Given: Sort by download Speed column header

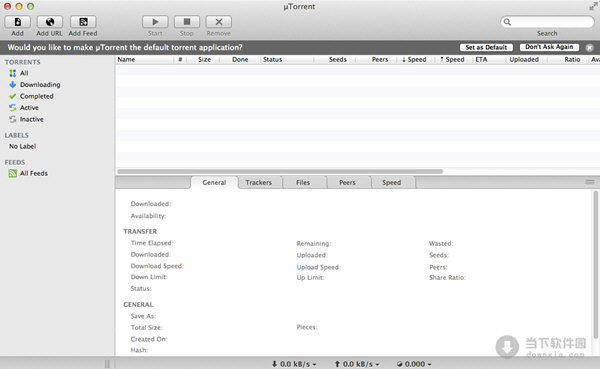Looking at the screenshot, I should (x=415, y=59).
